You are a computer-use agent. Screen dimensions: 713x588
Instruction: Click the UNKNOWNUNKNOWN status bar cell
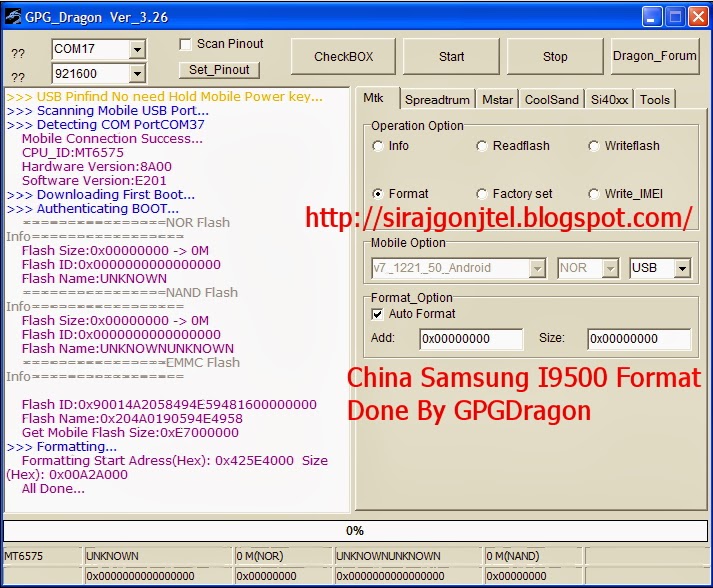[x=408, y=556]
